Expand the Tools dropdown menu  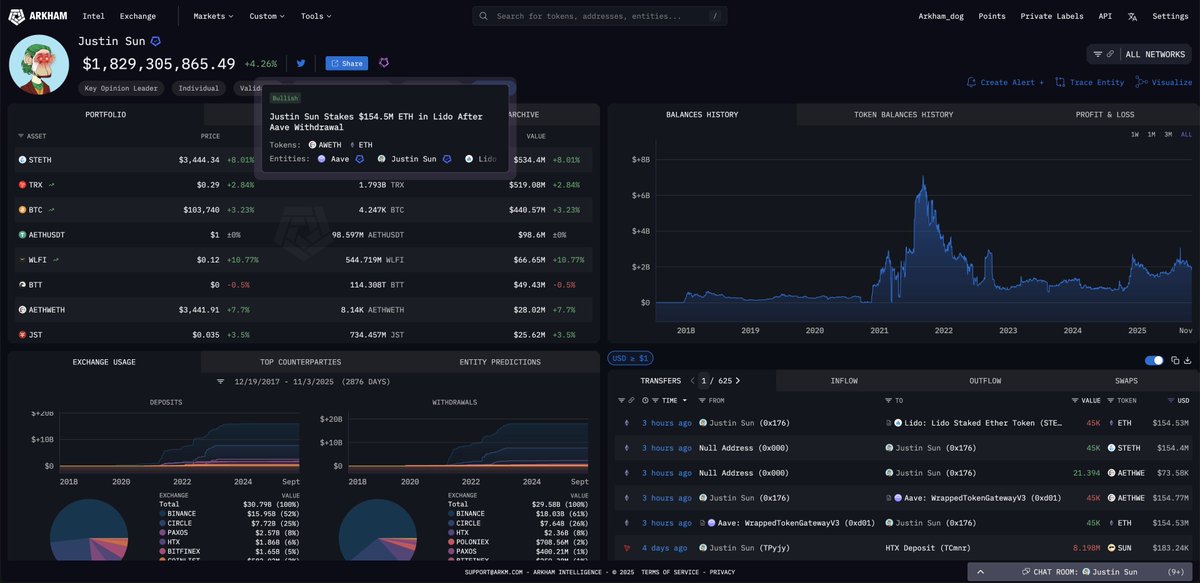(316, 16)
